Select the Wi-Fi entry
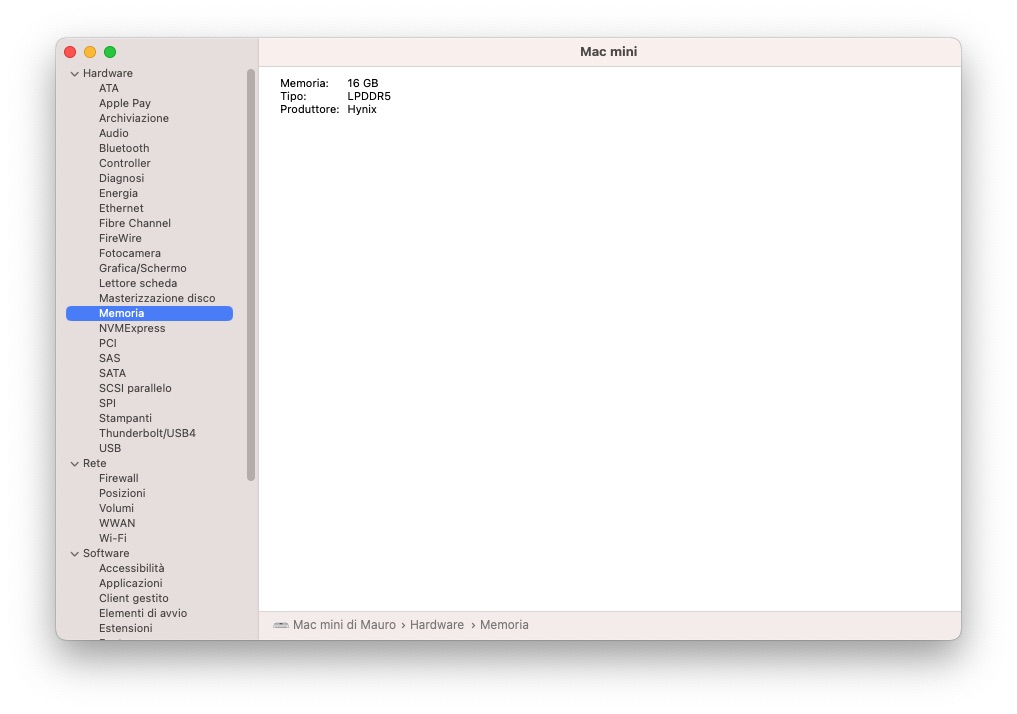The image size is (1017, 714). tap(113, 538)
